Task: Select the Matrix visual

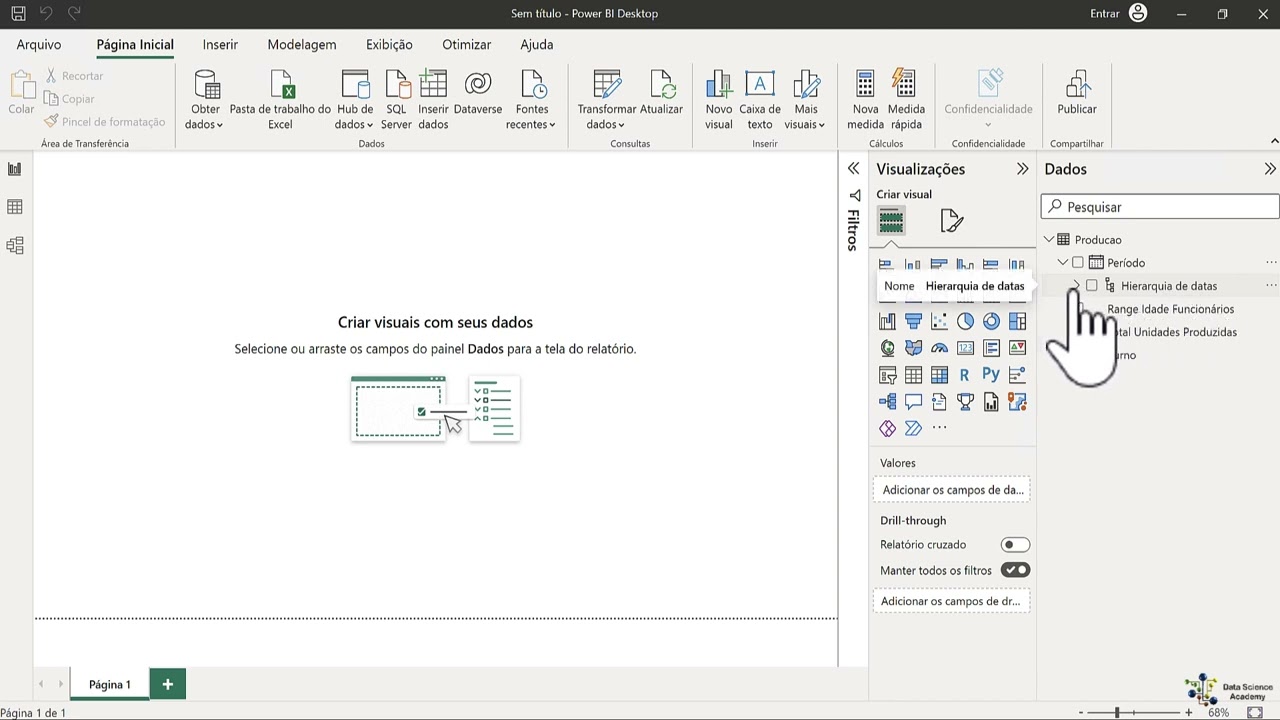Action: [x=939, y=375]
